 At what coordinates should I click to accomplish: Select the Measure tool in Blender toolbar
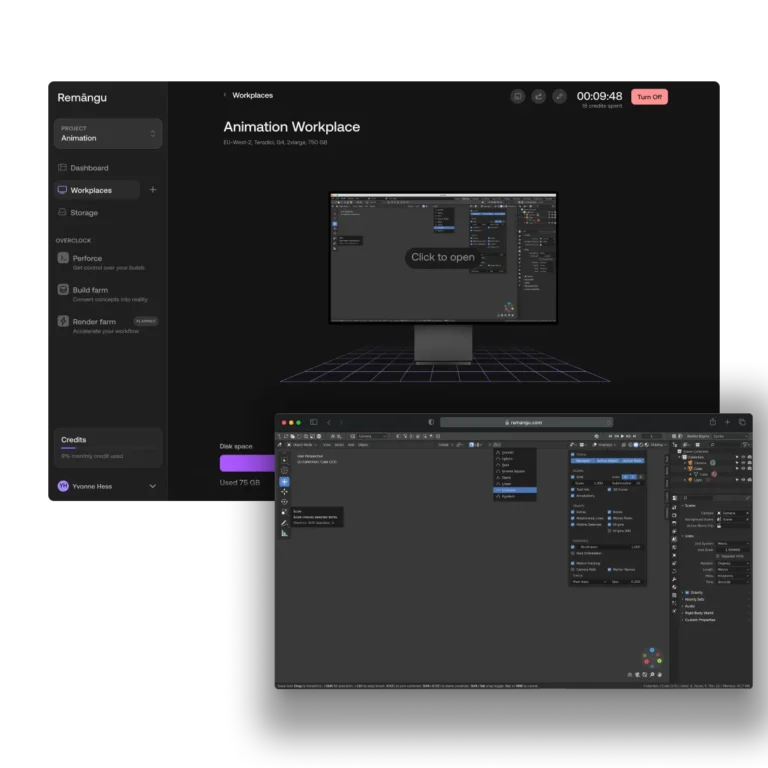pos(284,533)
